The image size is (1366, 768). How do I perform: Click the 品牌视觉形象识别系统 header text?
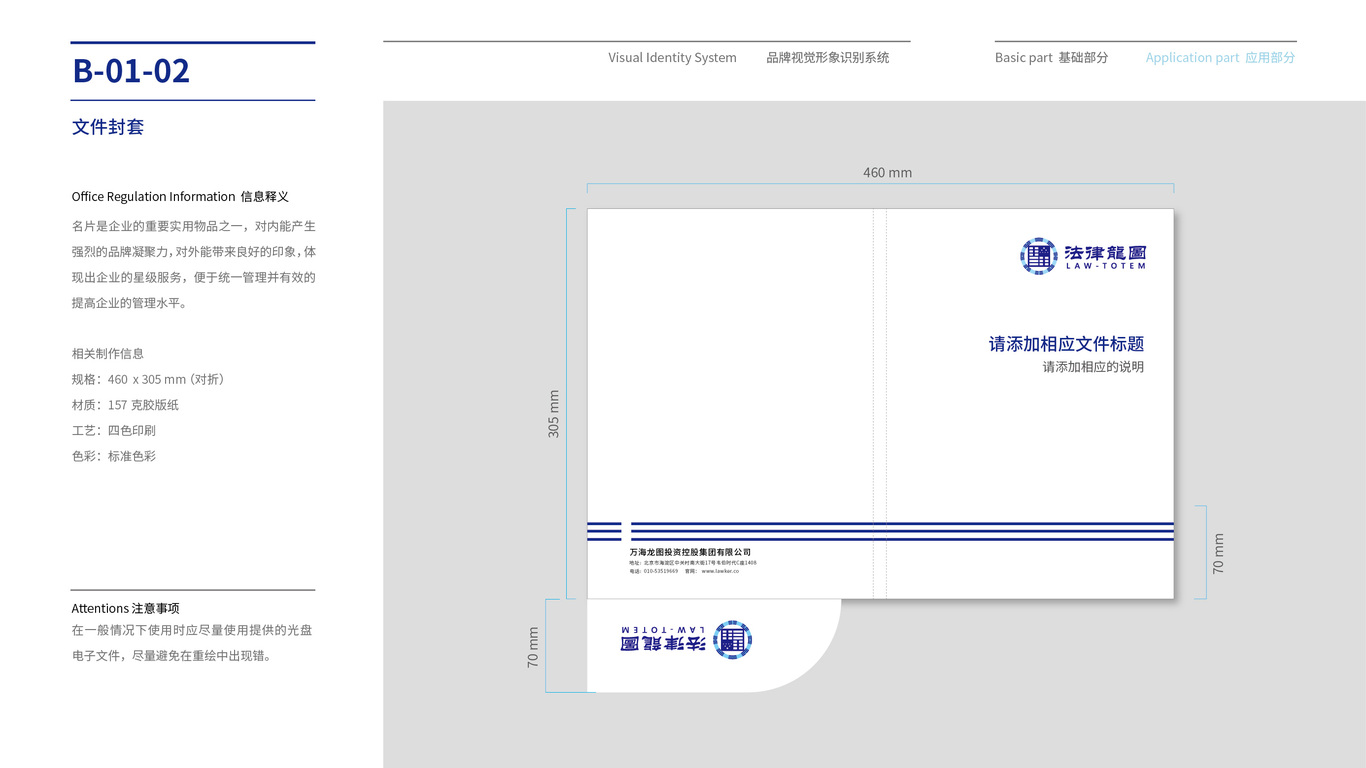pos(828,58)
